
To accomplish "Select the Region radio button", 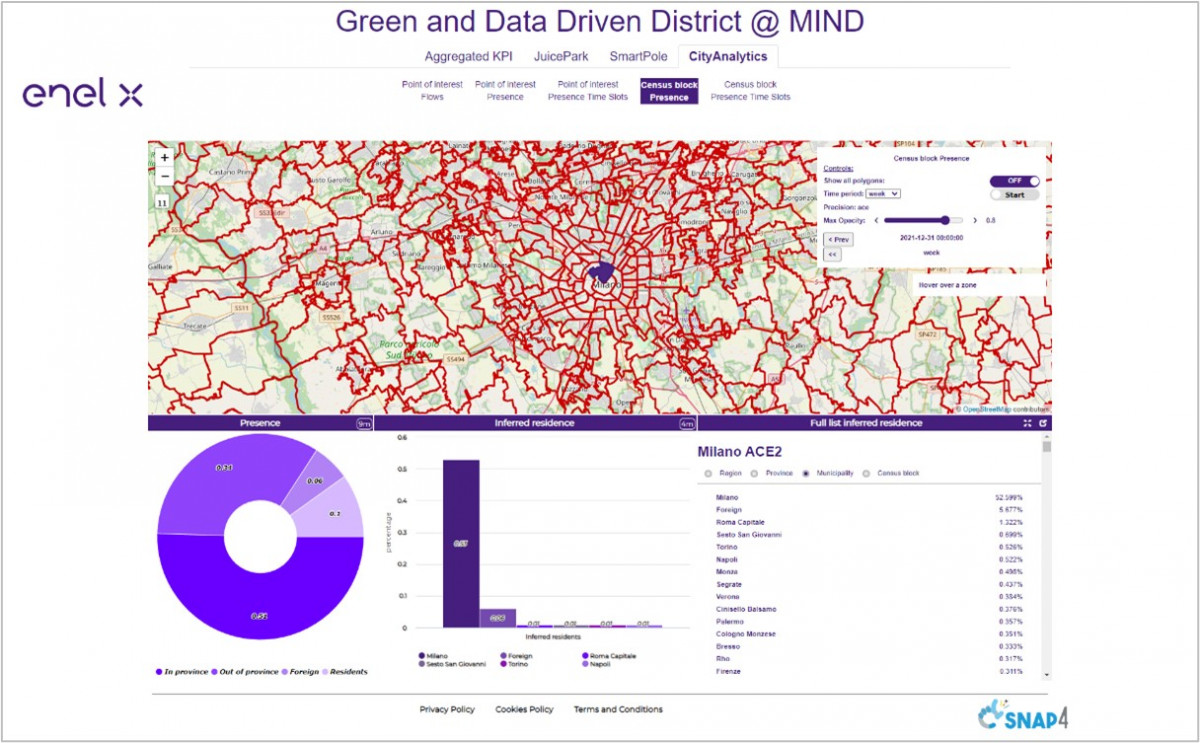I will pos(709,473).
